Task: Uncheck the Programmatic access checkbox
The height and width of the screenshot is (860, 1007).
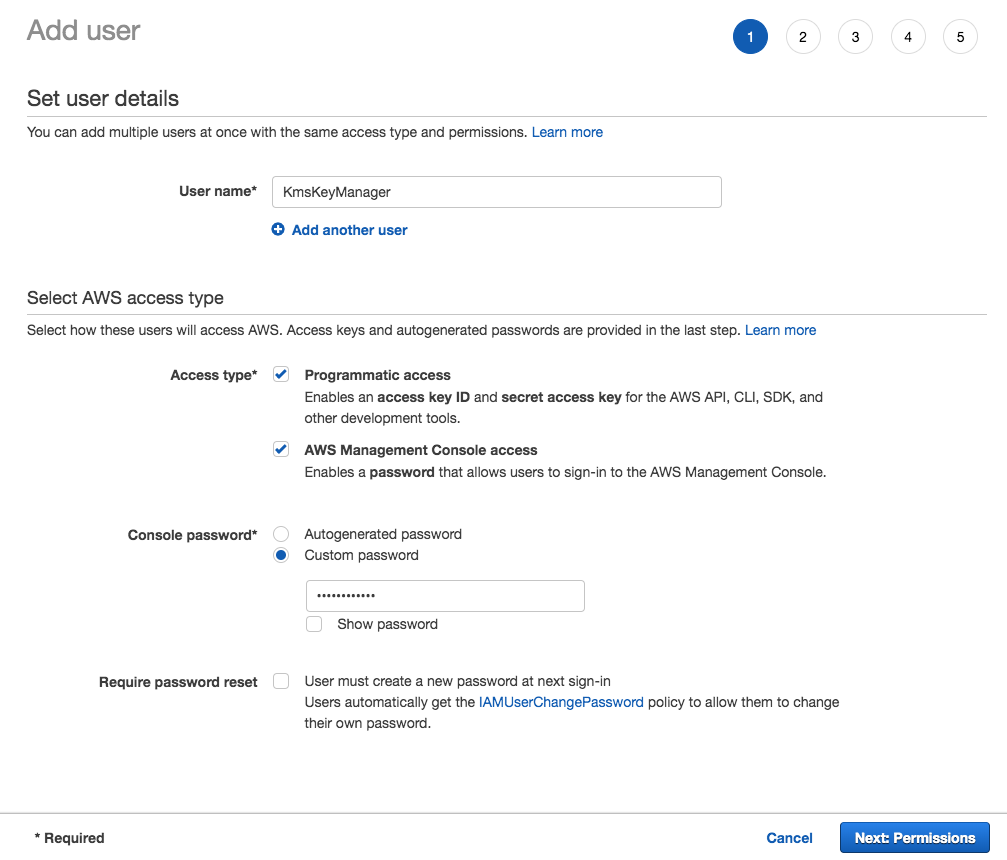Action: pyautogui.click(x=281, y=374)
